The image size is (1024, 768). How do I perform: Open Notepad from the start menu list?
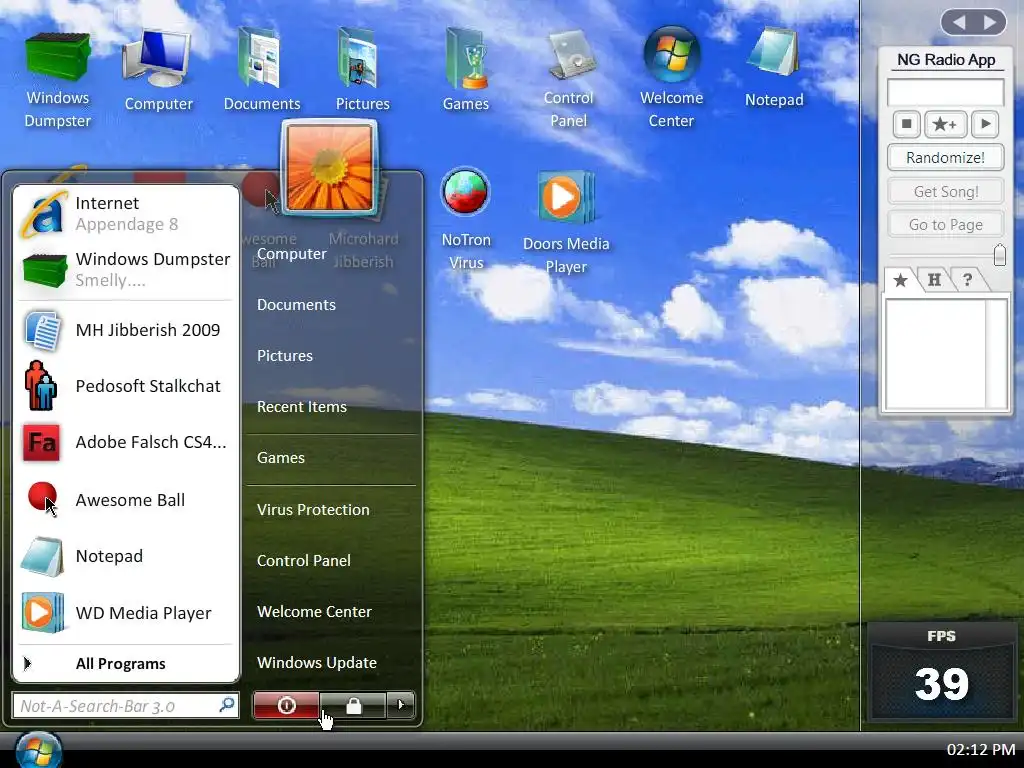coord(125,556)
